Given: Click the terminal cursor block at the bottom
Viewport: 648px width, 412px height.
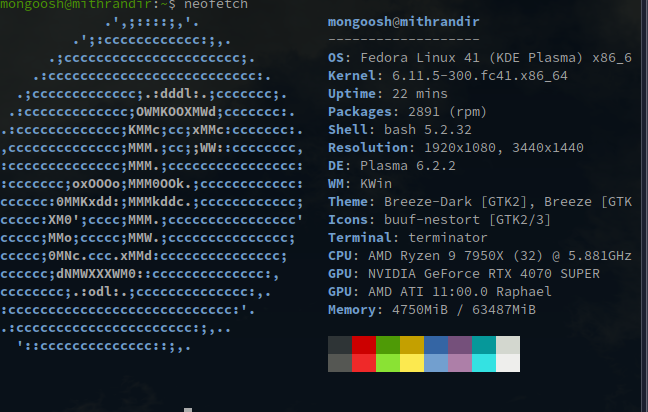Looking at the screenshot, I should click(188, 410).
